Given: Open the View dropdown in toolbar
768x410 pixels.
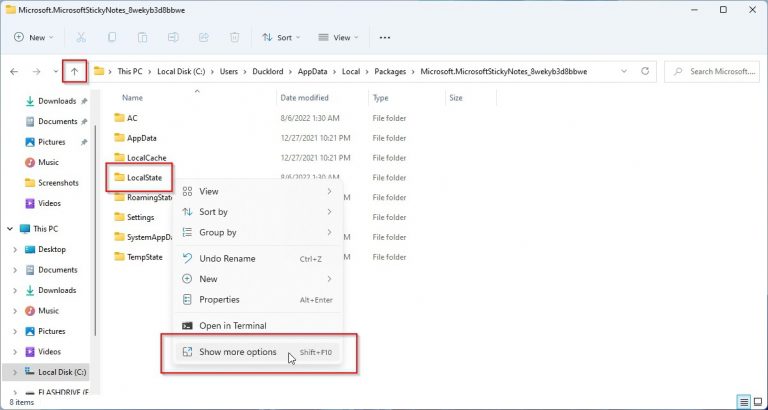Looking at the screenshot, I should coord(338,37).
